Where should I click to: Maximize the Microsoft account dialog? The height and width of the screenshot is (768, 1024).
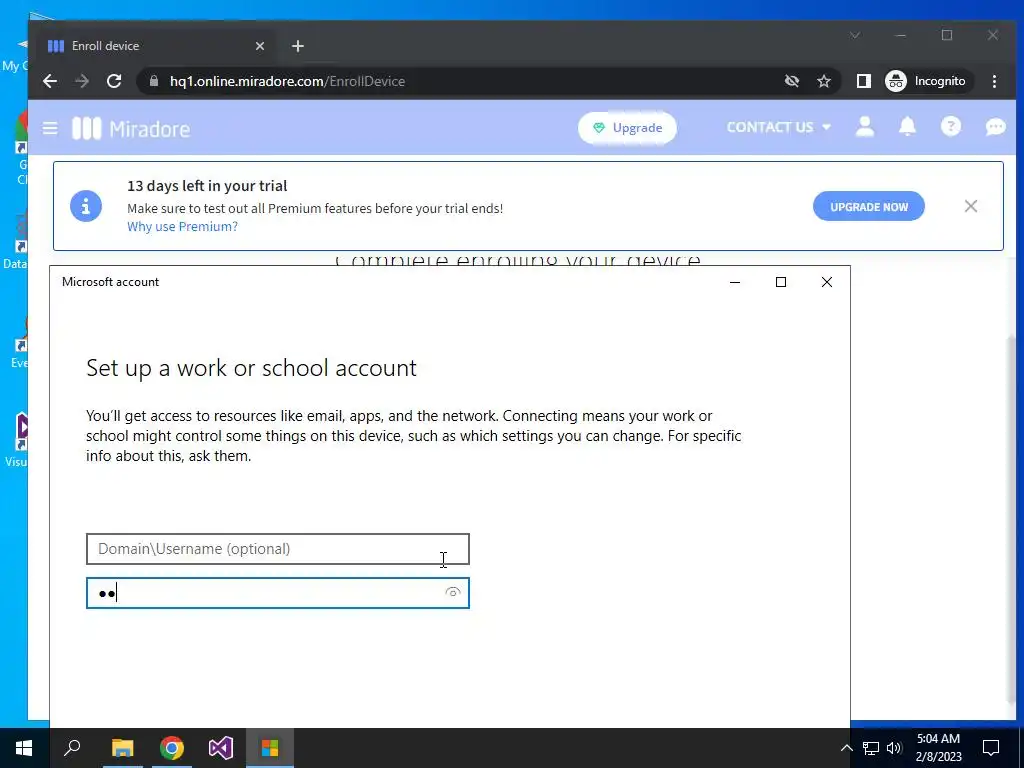[780, 282]
